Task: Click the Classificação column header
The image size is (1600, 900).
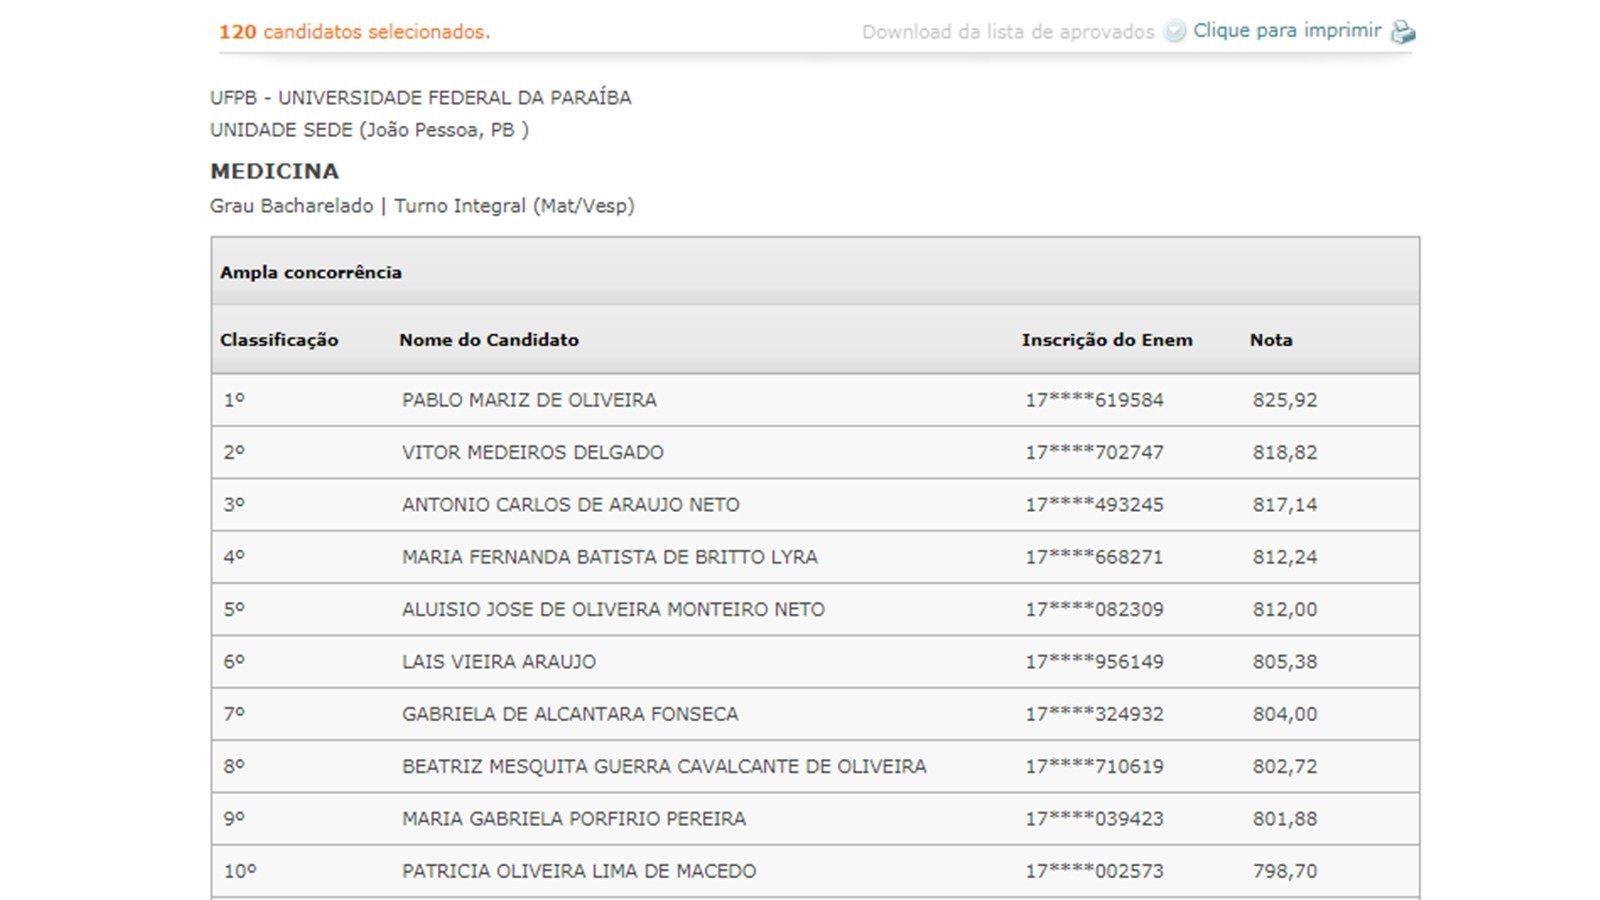Action: coord(279,340)
